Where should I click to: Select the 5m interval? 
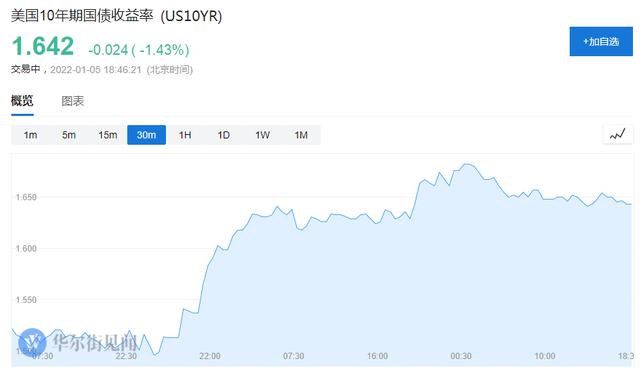coord(69,135)
